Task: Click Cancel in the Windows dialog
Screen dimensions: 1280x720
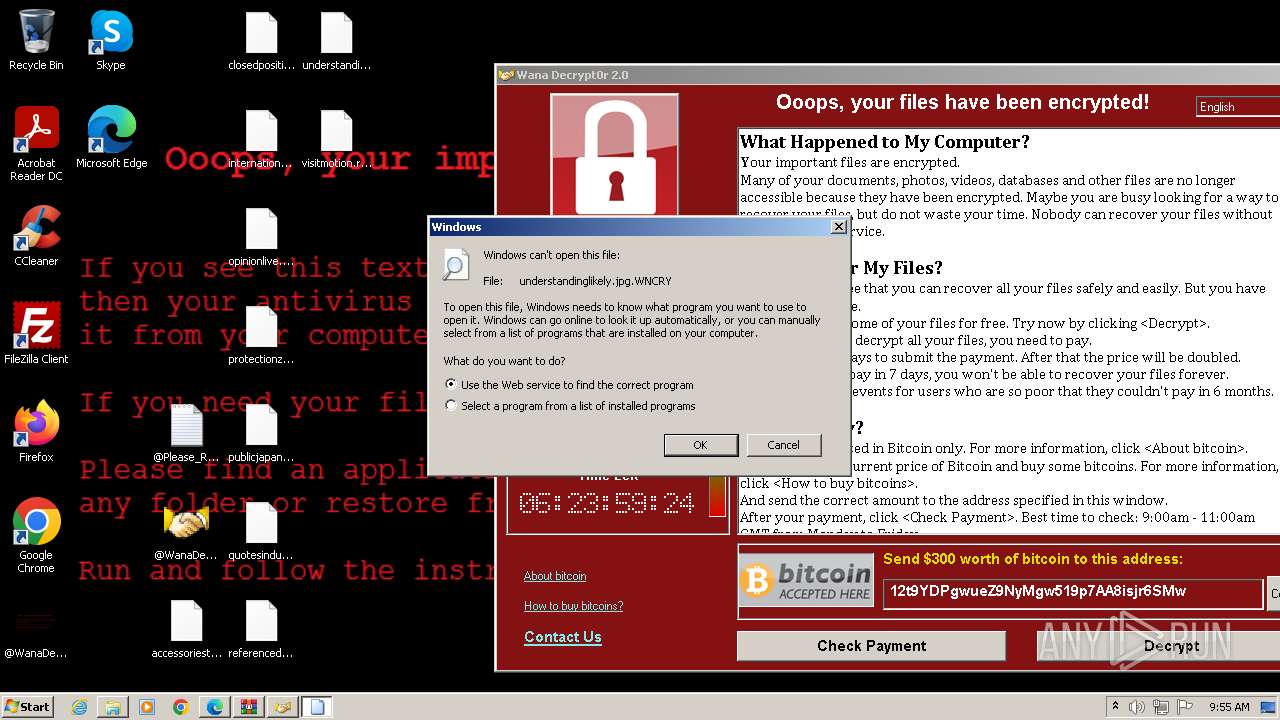Action: (783, 445)
